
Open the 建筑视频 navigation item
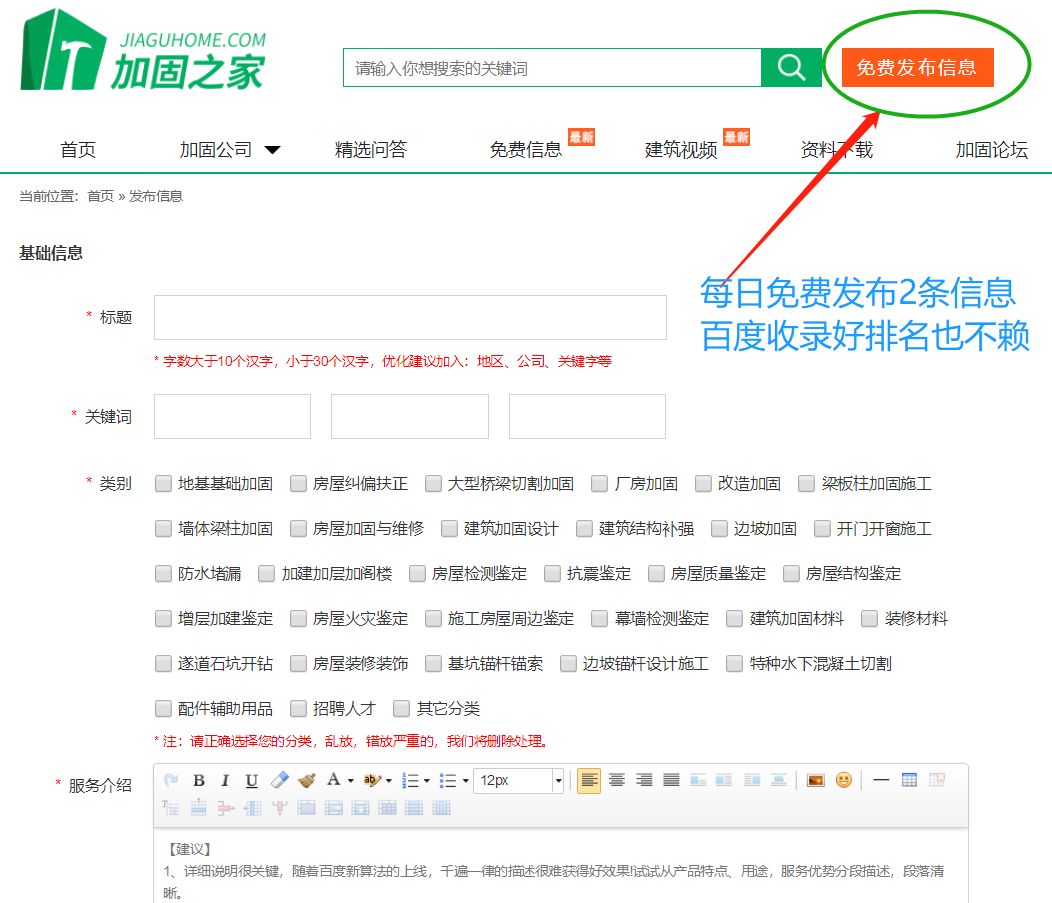(x=681, y=150)
